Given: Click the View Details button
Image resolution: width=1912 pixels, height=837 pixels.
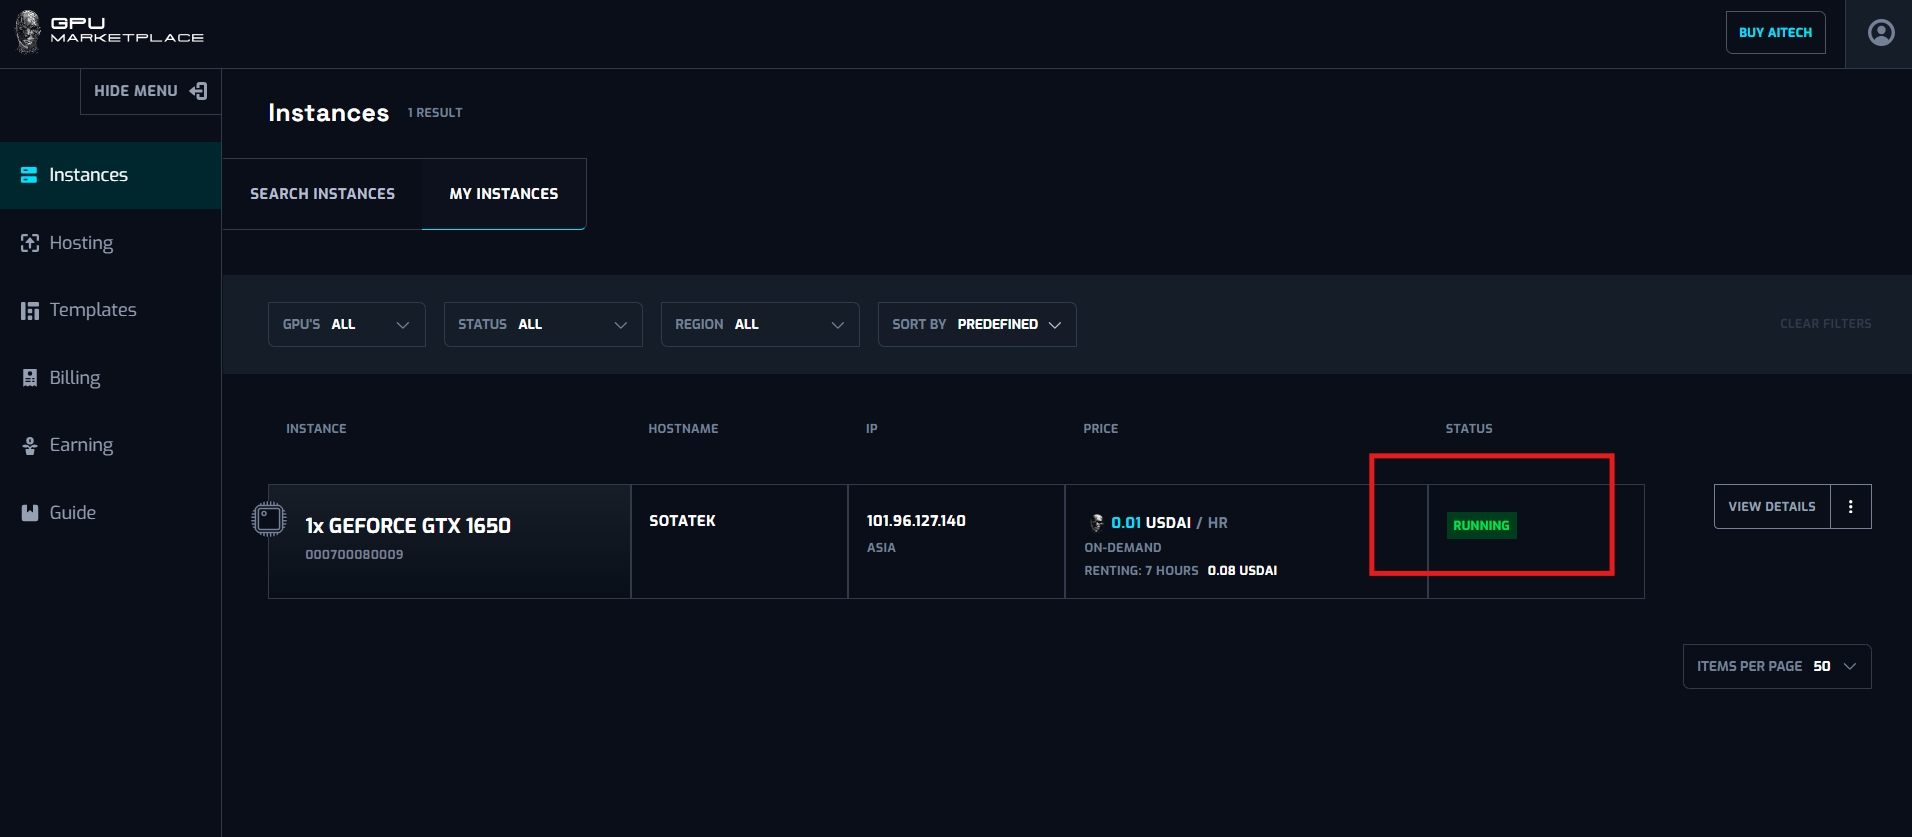Looking at the screenshot, I should coord(1771,507).
